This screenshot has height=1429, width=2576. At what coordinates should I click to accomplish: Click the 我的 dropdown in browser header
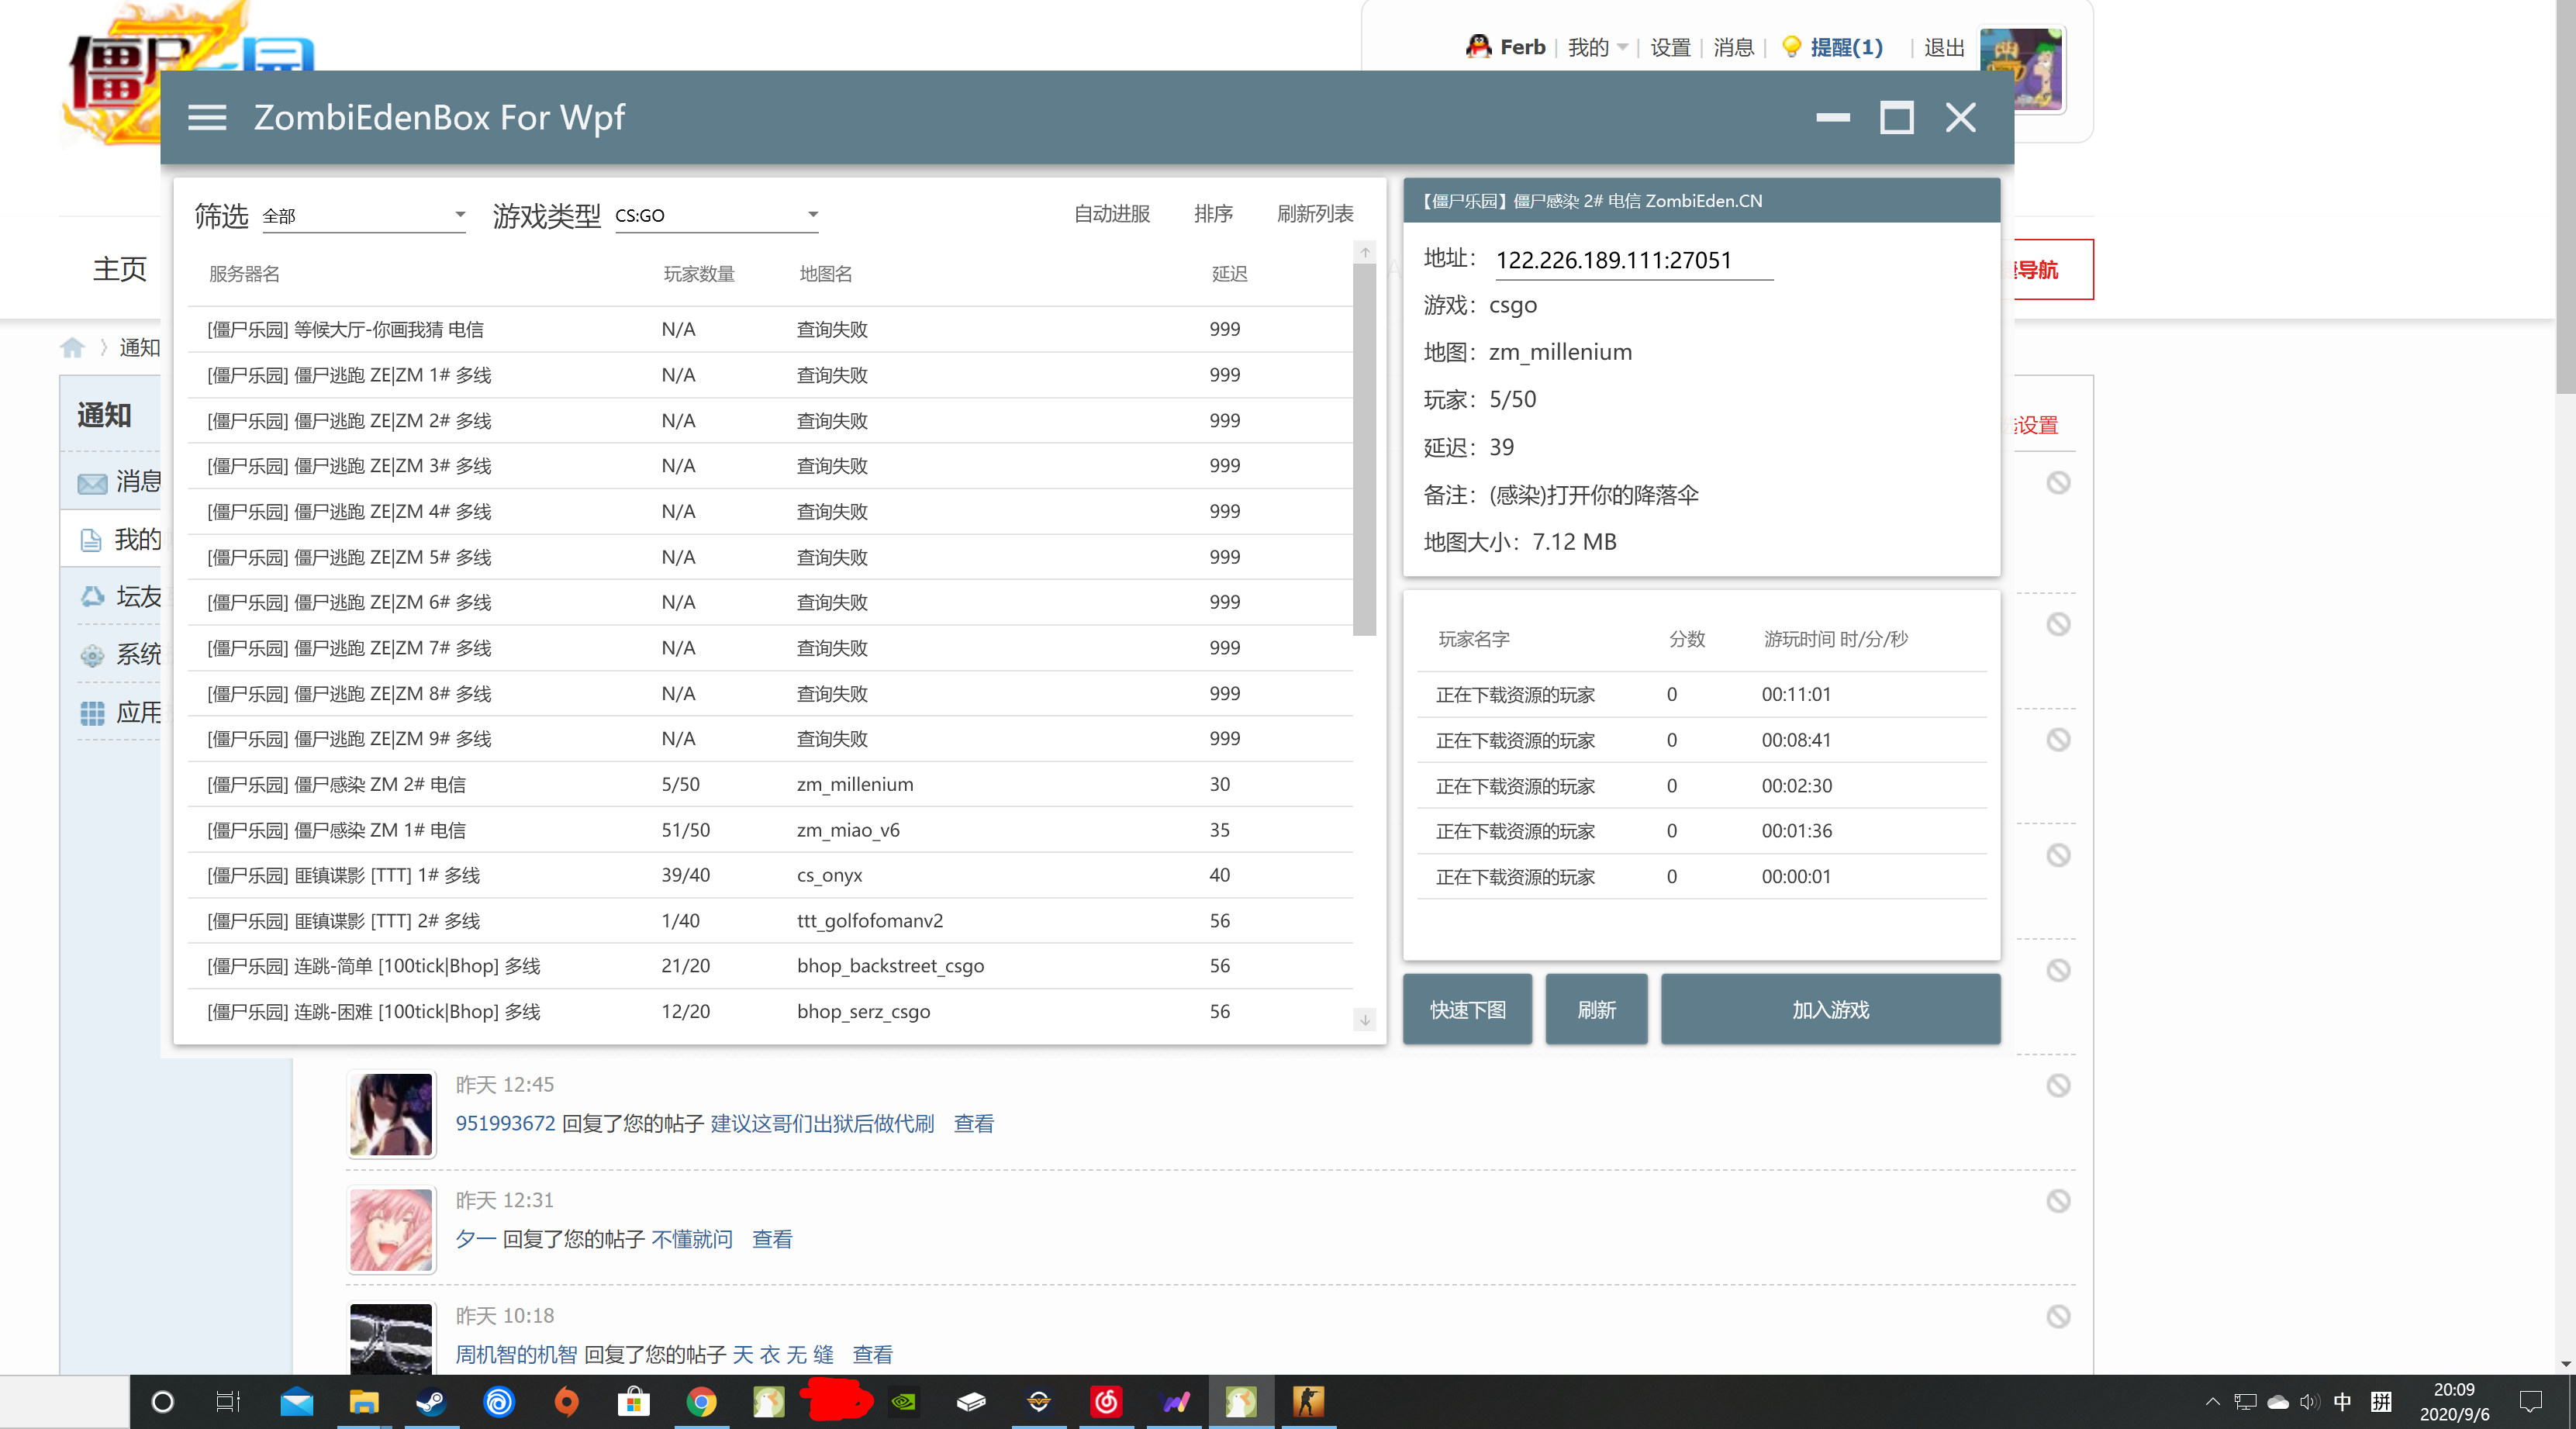tap(1597, 47)
